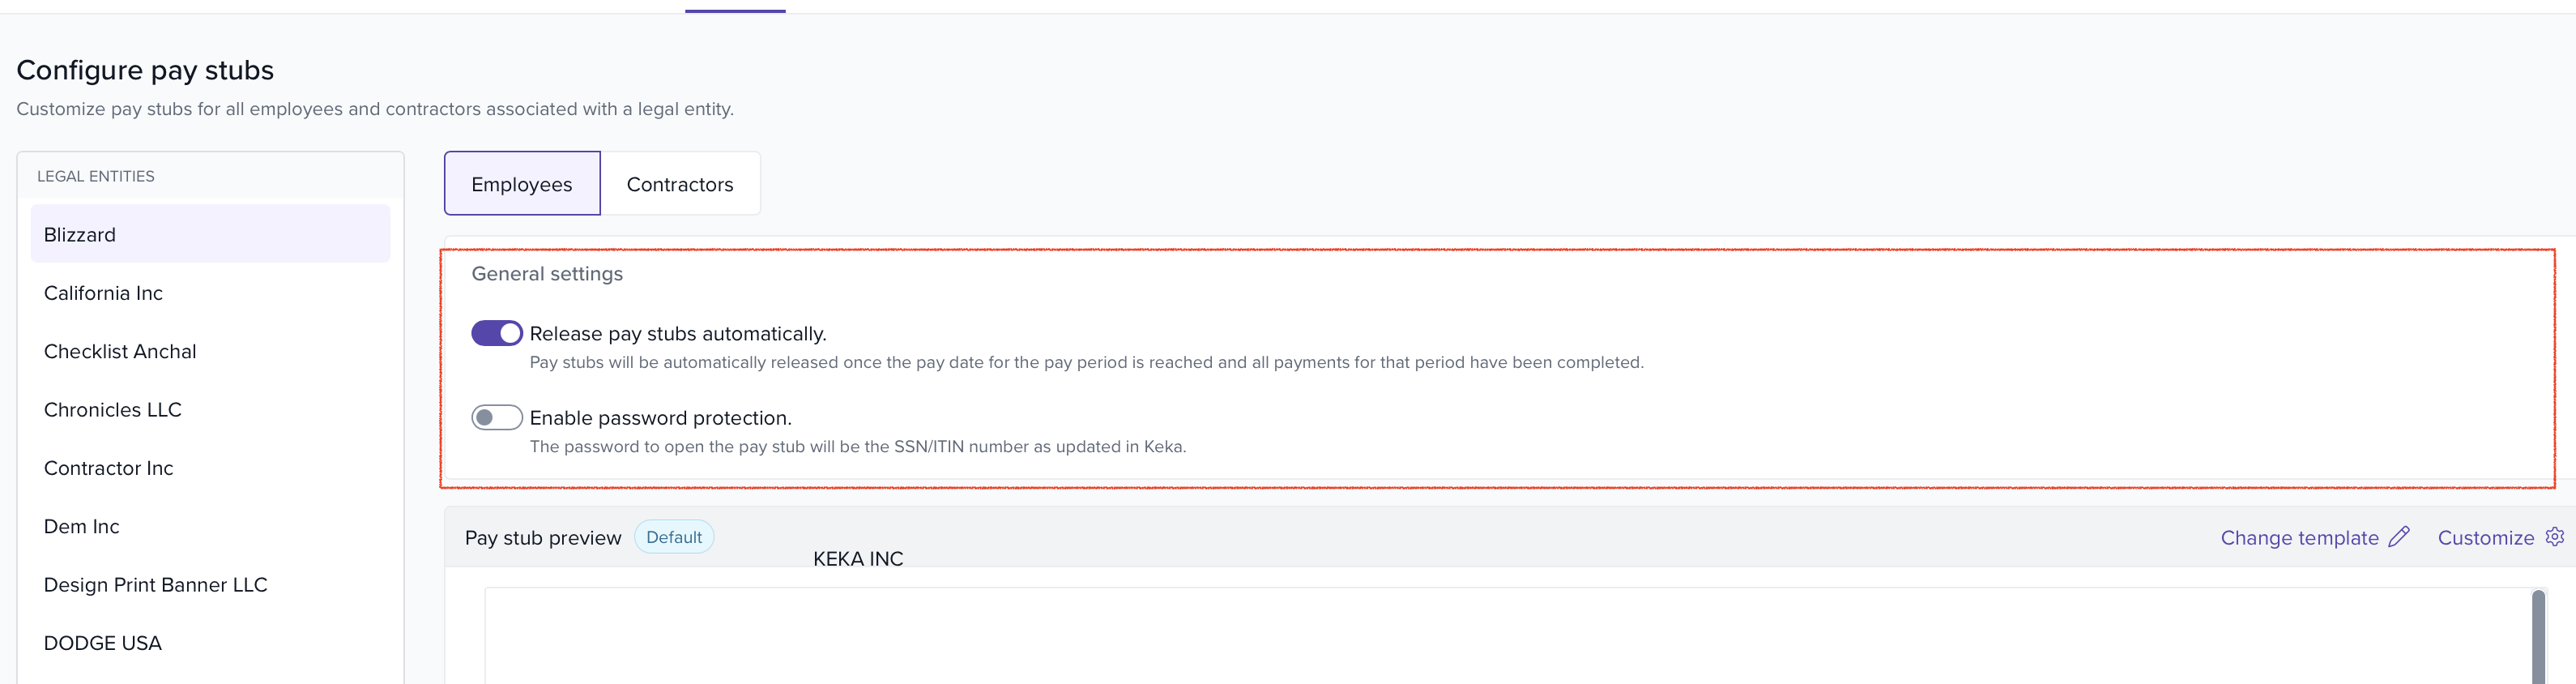Pick Dem Inc in the entity list
The image size is (2576, 684).
click(82, 527)
